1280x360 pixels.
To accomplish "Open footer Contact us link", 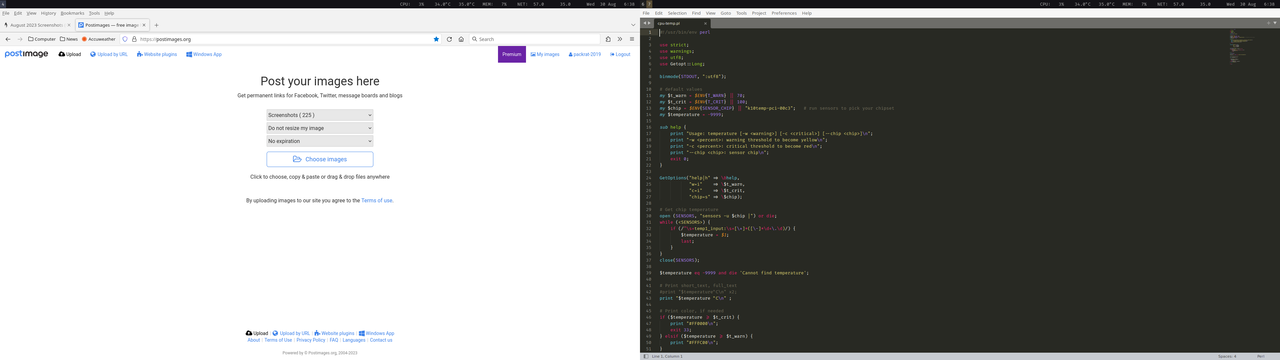I will click(x=381, y=340).
